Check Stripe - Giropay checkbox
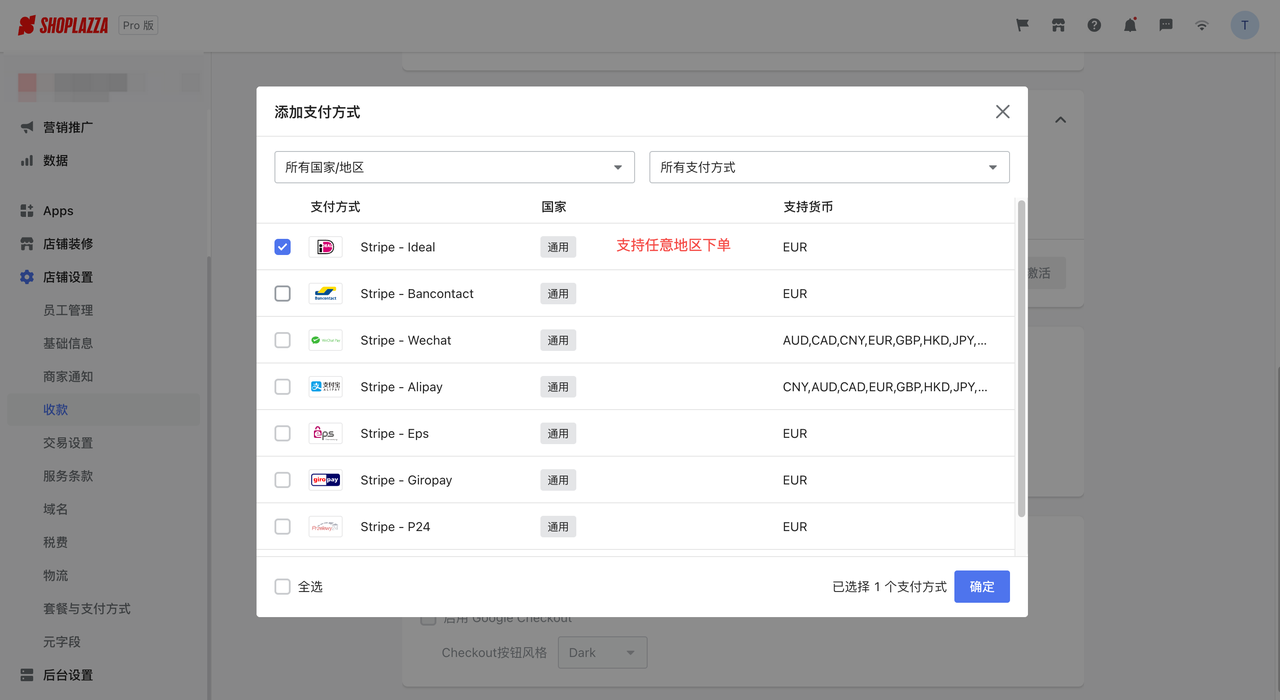The image size is (1280, 700). 283,480
